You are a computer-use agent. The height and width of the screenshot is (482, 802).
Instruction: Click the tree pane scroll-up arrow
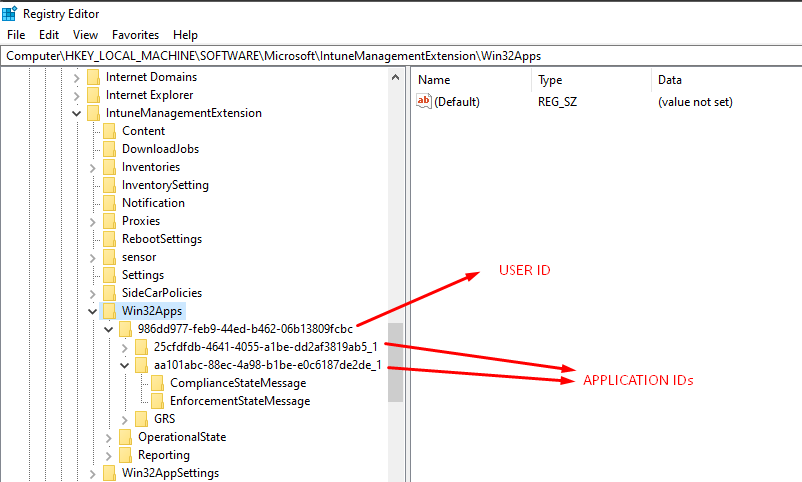[x=395, y=77]
